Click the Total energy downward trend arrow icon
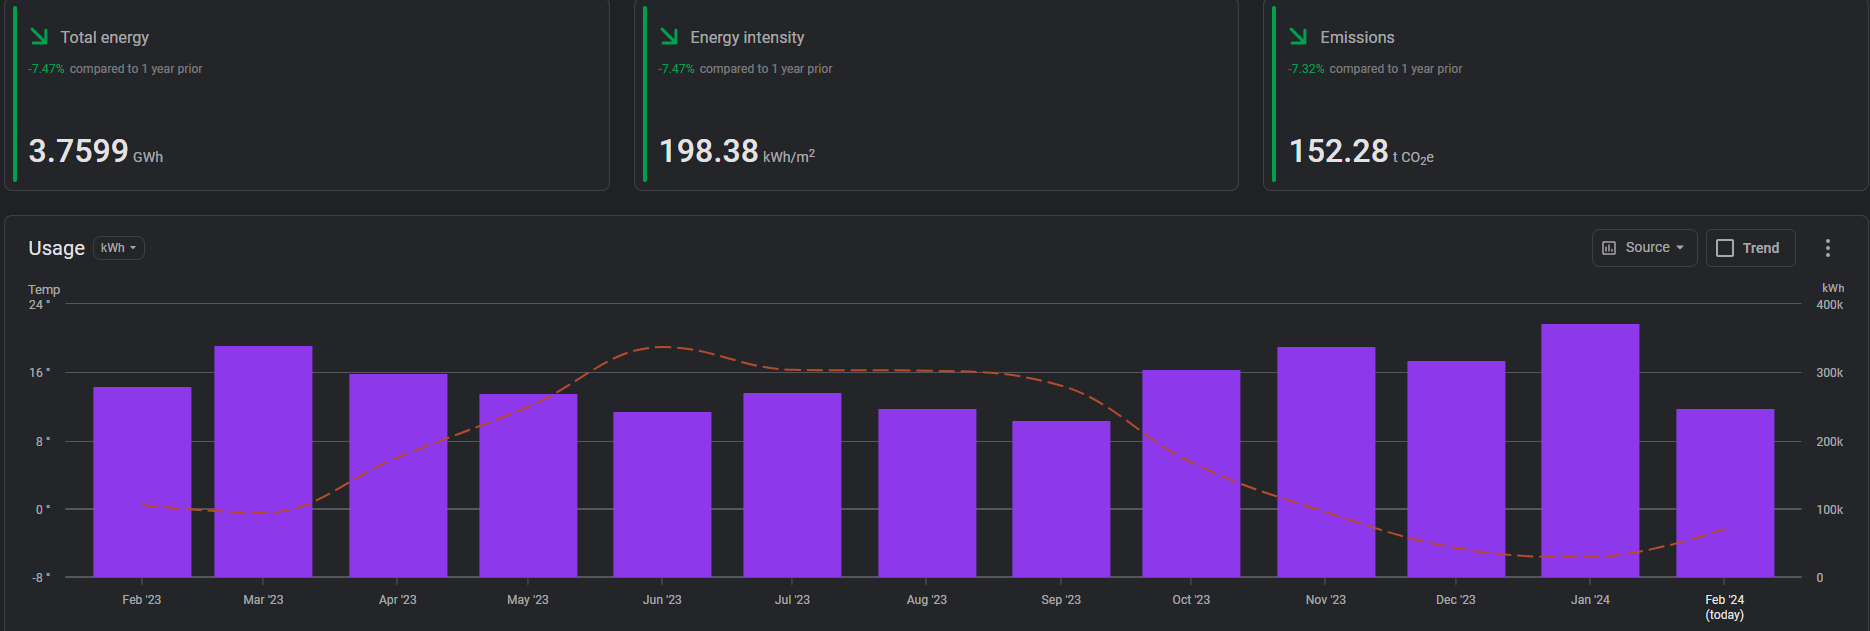Viewport: 1870px width, 631px height. coord(39,37)
